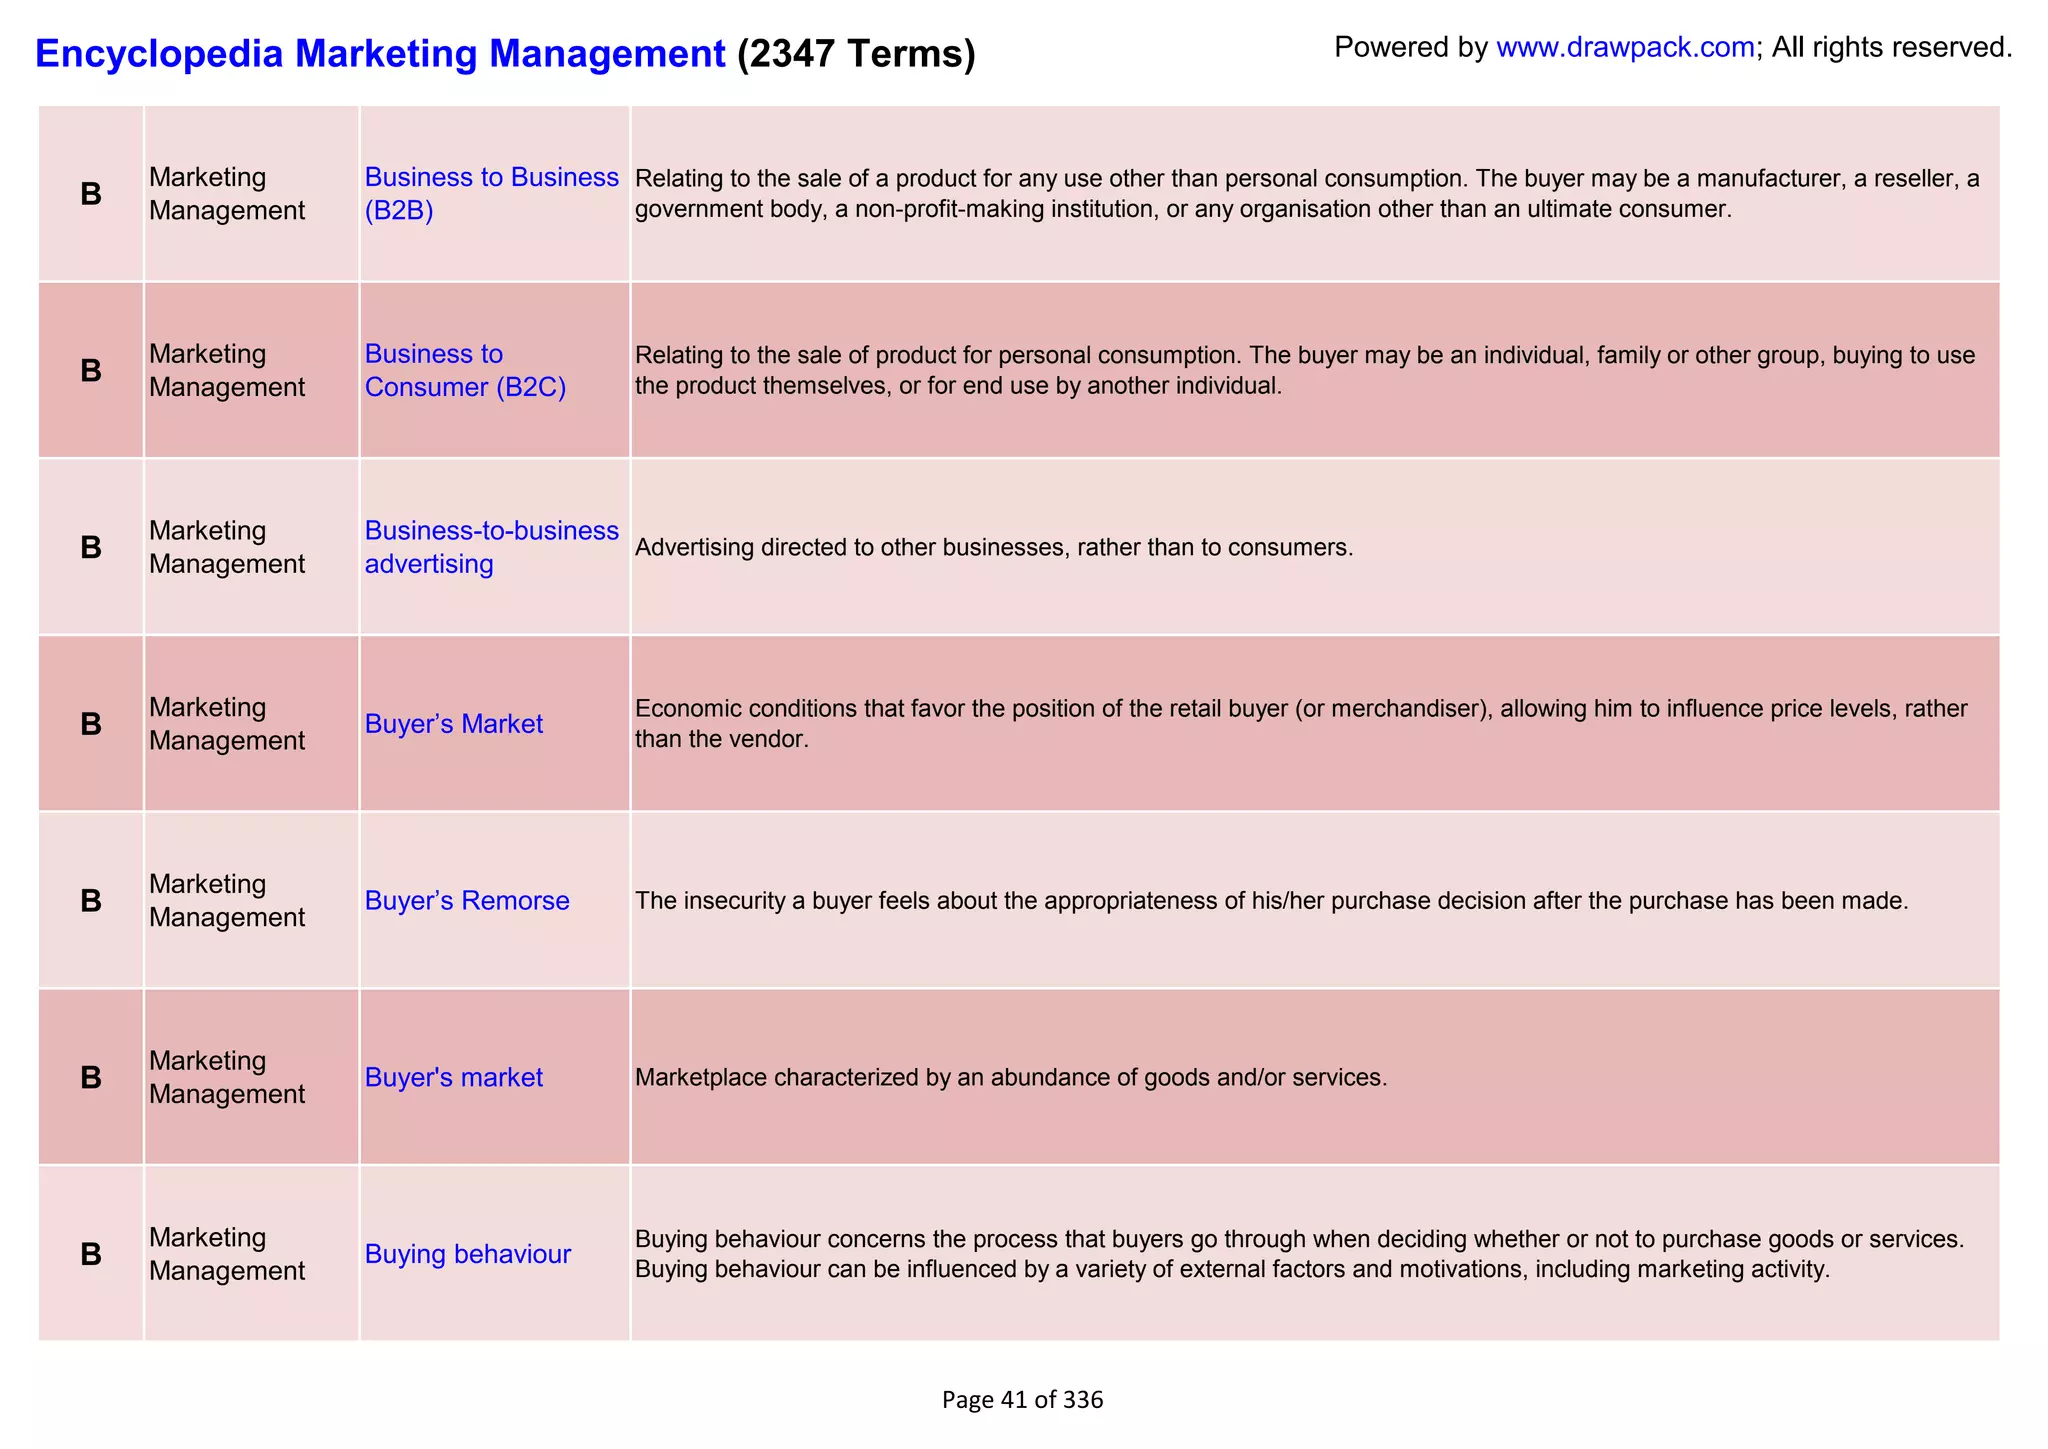Click the definition starting 'Relating to the sale of a product for any use'
2048x1449 pixels.
1307,194
